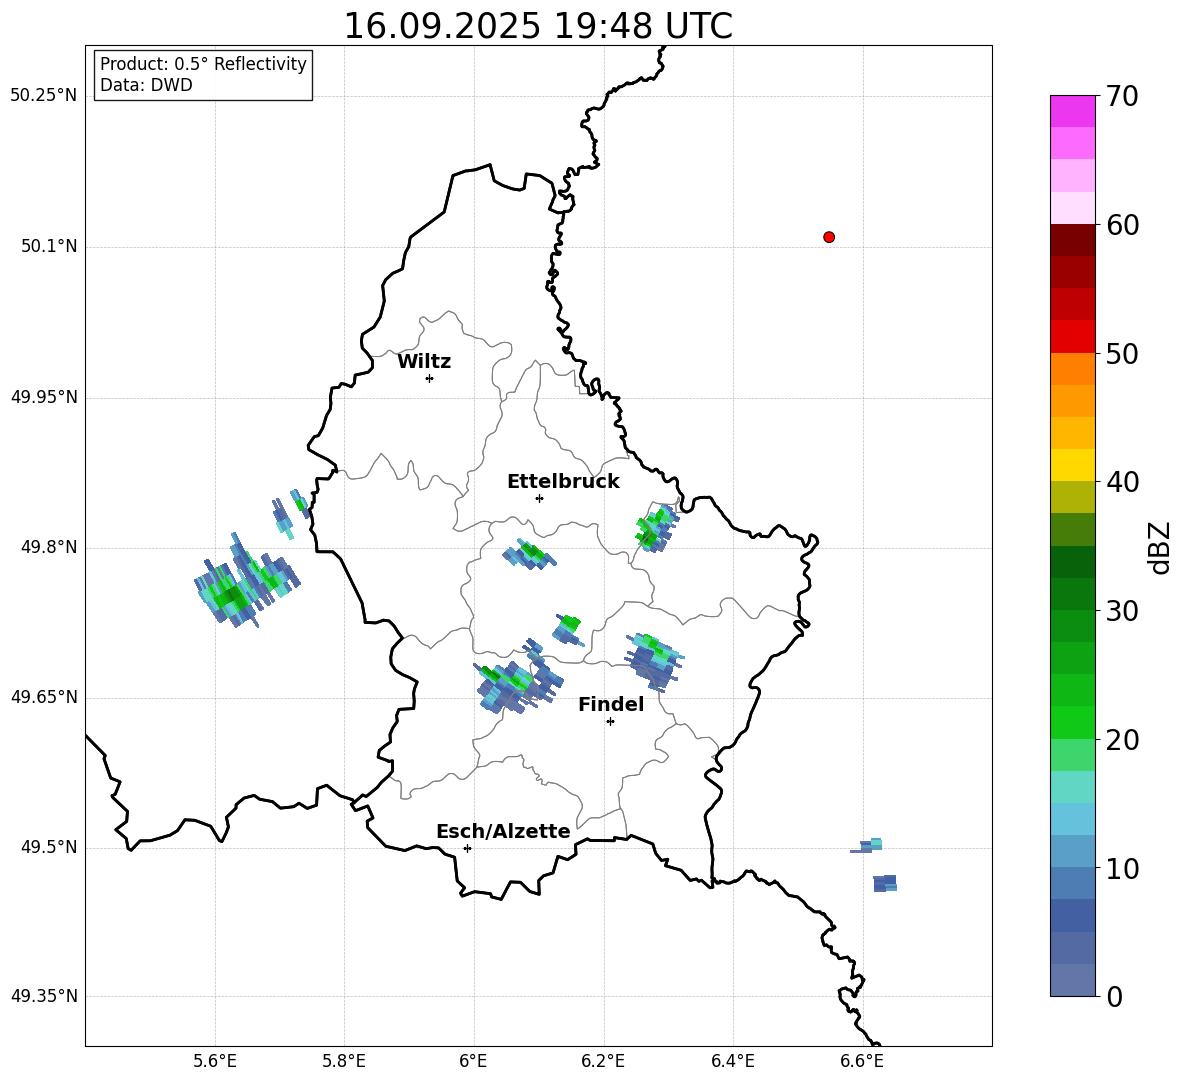The height and width of the screenshot is (1081, 1184).
Task: Click the 20 tick on the colorbar
Action: [1122, 740]
